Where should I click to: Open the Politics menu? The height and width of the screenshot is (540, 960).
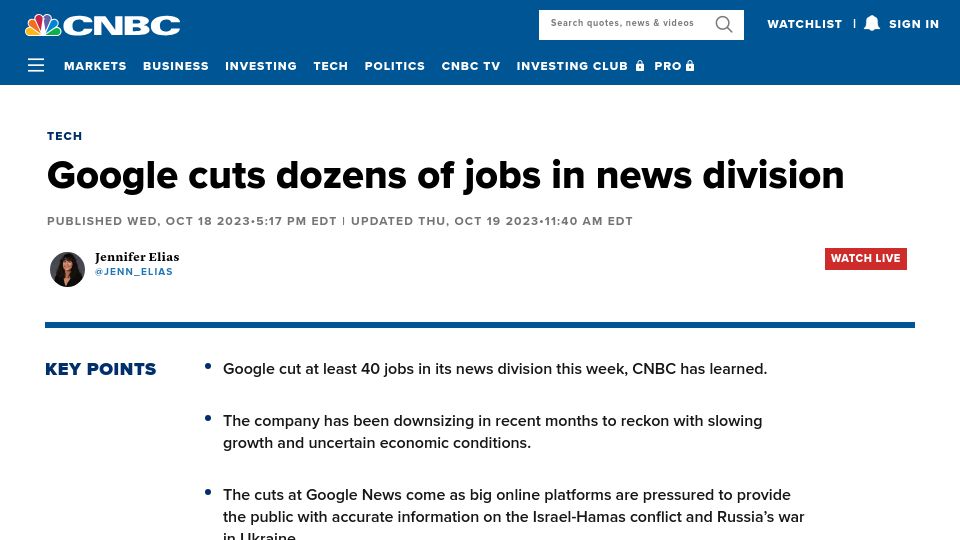pos(395,66)
